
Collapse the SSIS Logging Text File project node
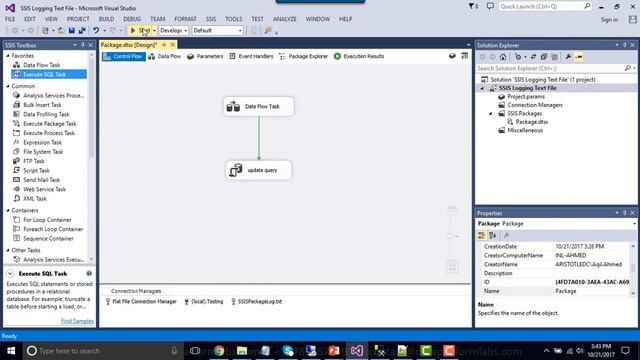(x=482, y=88)
